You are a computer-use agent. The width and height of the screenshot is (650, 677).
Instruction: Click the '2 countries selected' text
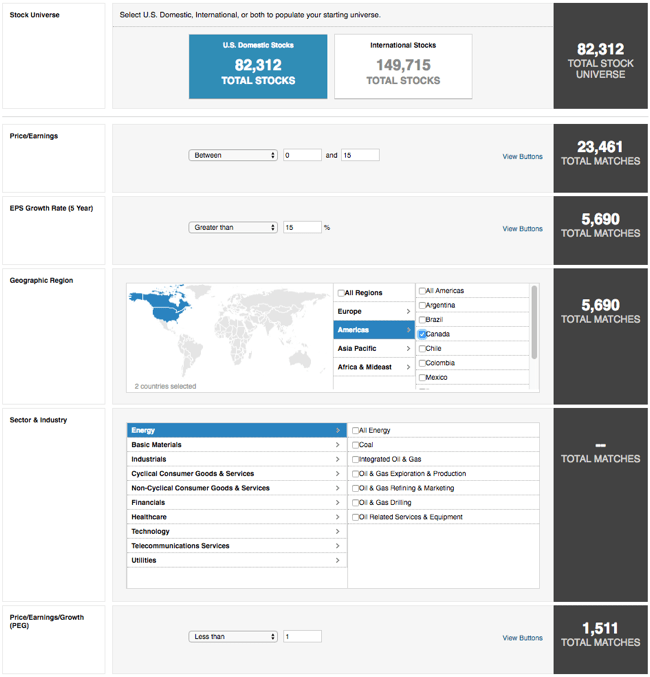tap(165, 386)
